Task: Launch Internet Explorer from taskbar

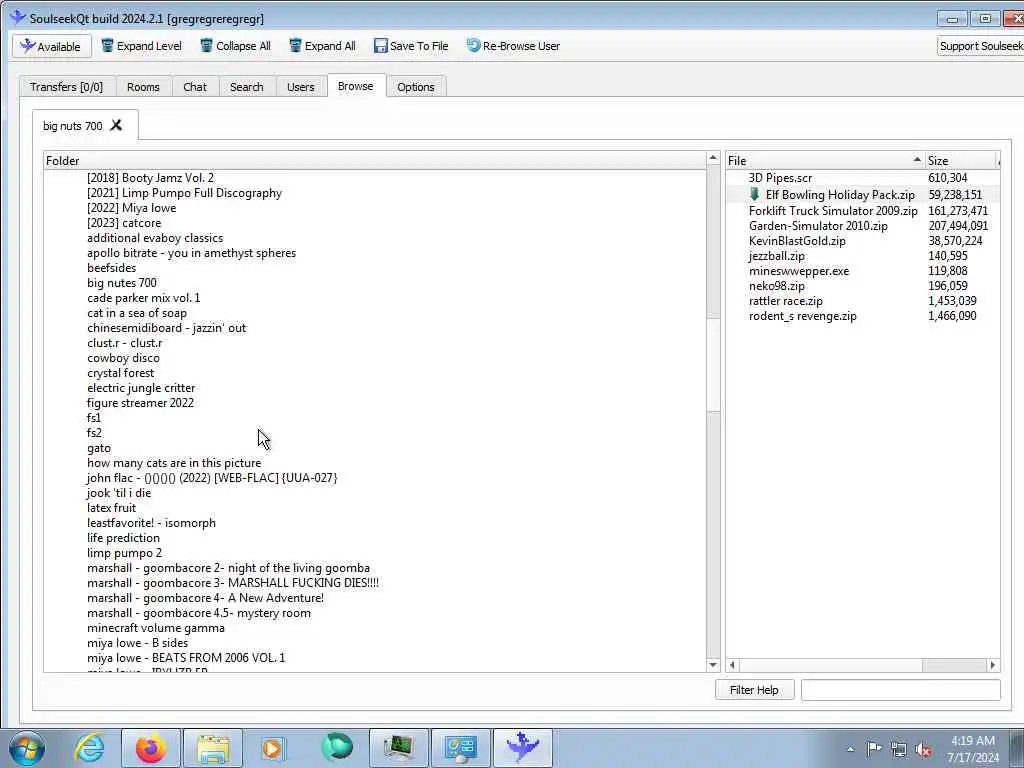Action: point(89,748)
